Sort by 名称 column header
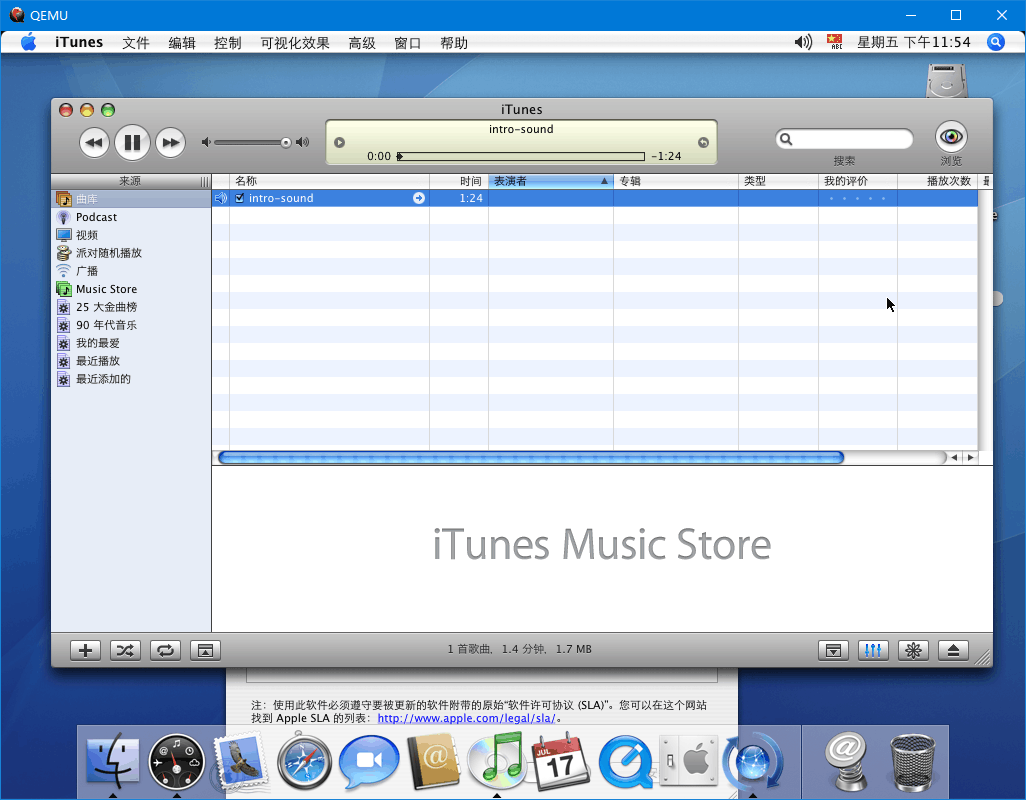 point(330,181)
